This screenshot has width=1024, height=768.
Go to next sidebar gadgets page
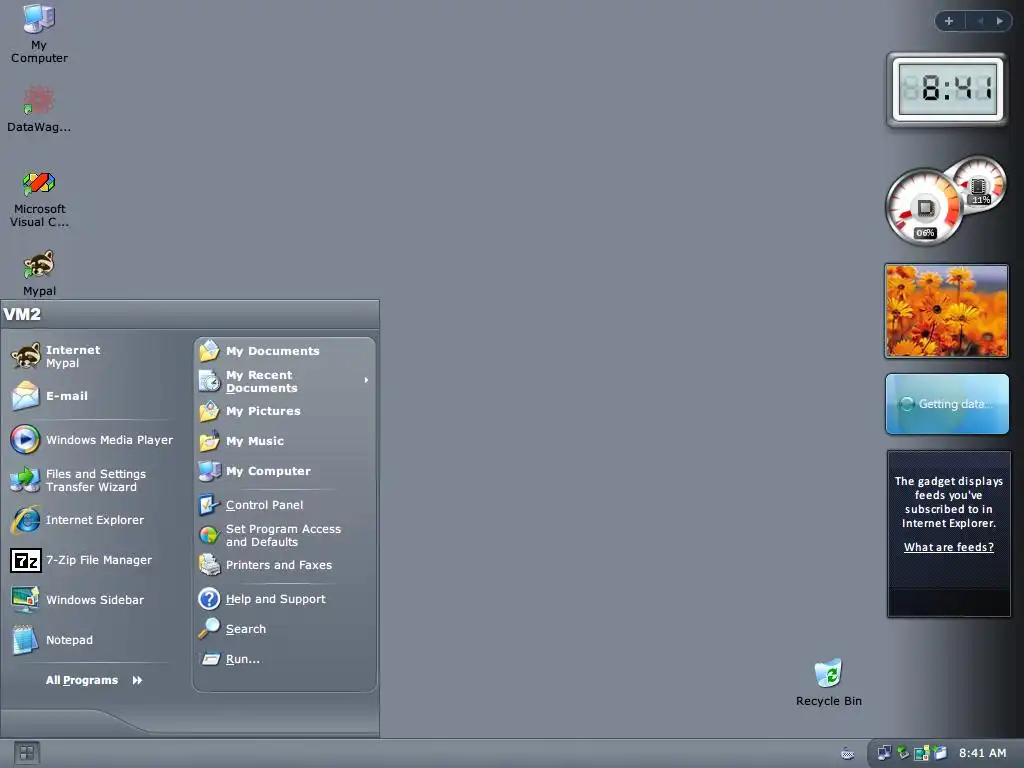point(999,21)
